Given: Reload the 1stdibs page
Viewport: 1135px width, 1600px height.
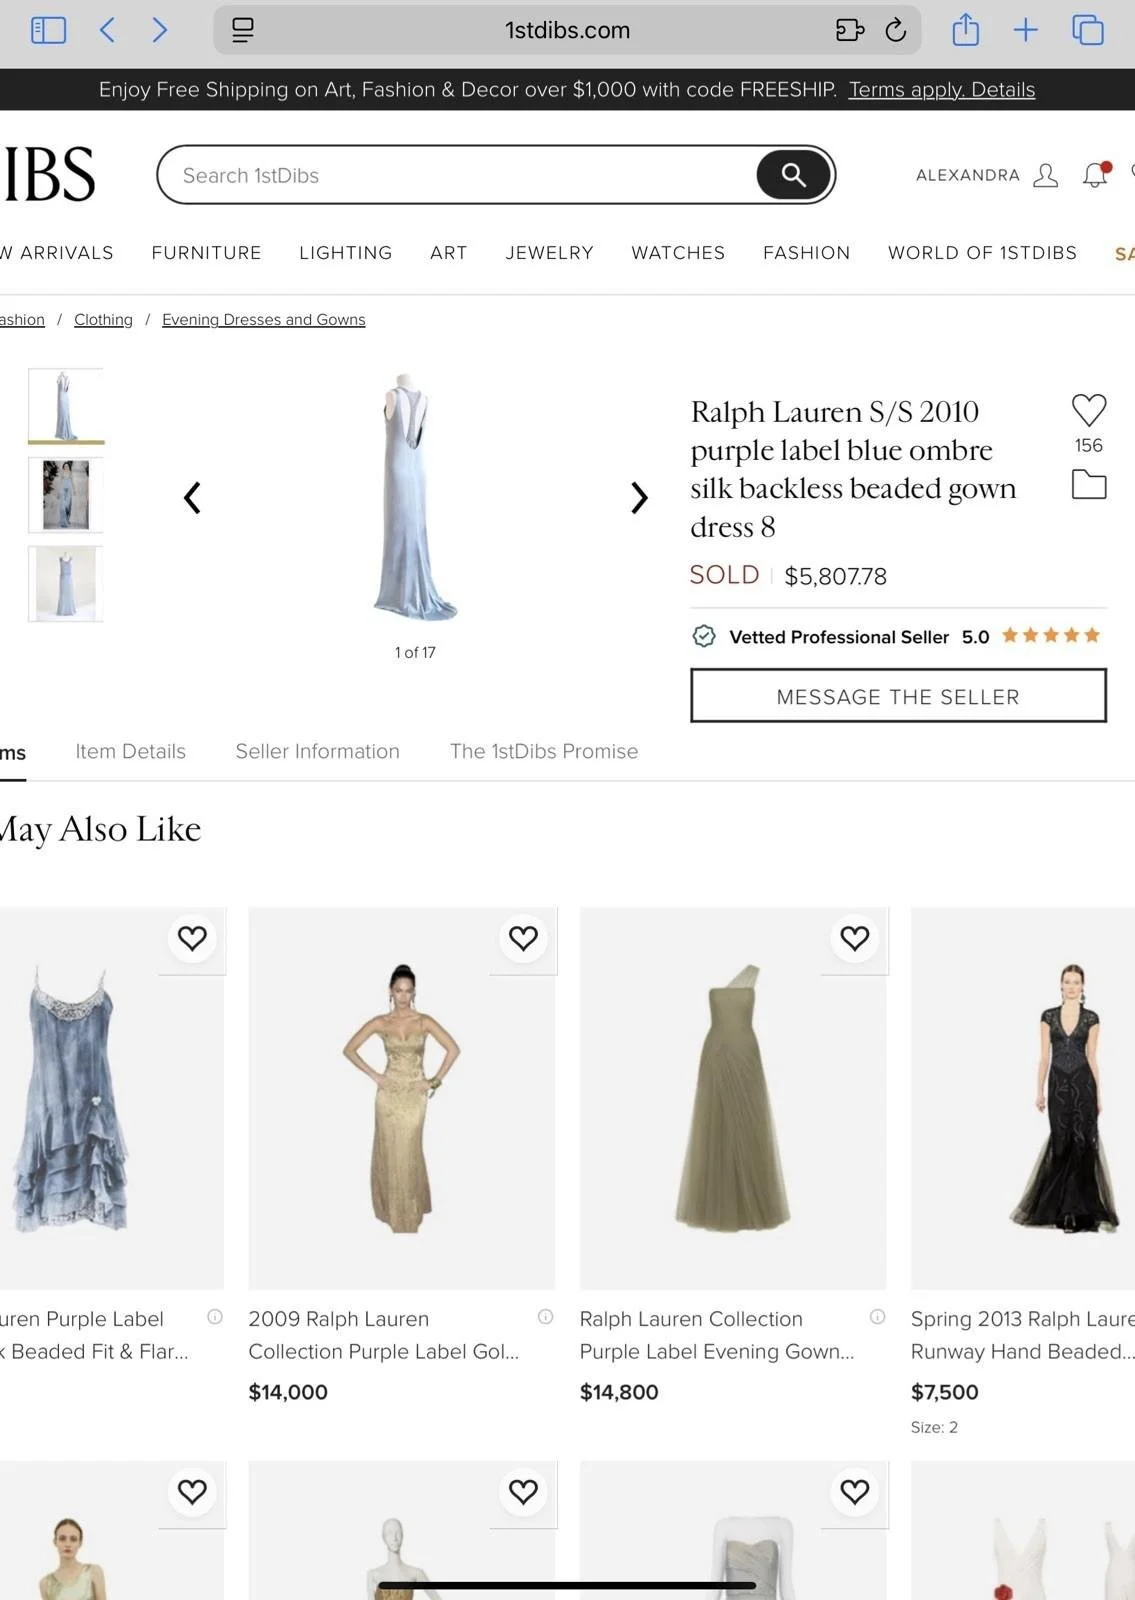Looking at the screenshot, I should tap(896, 30).
